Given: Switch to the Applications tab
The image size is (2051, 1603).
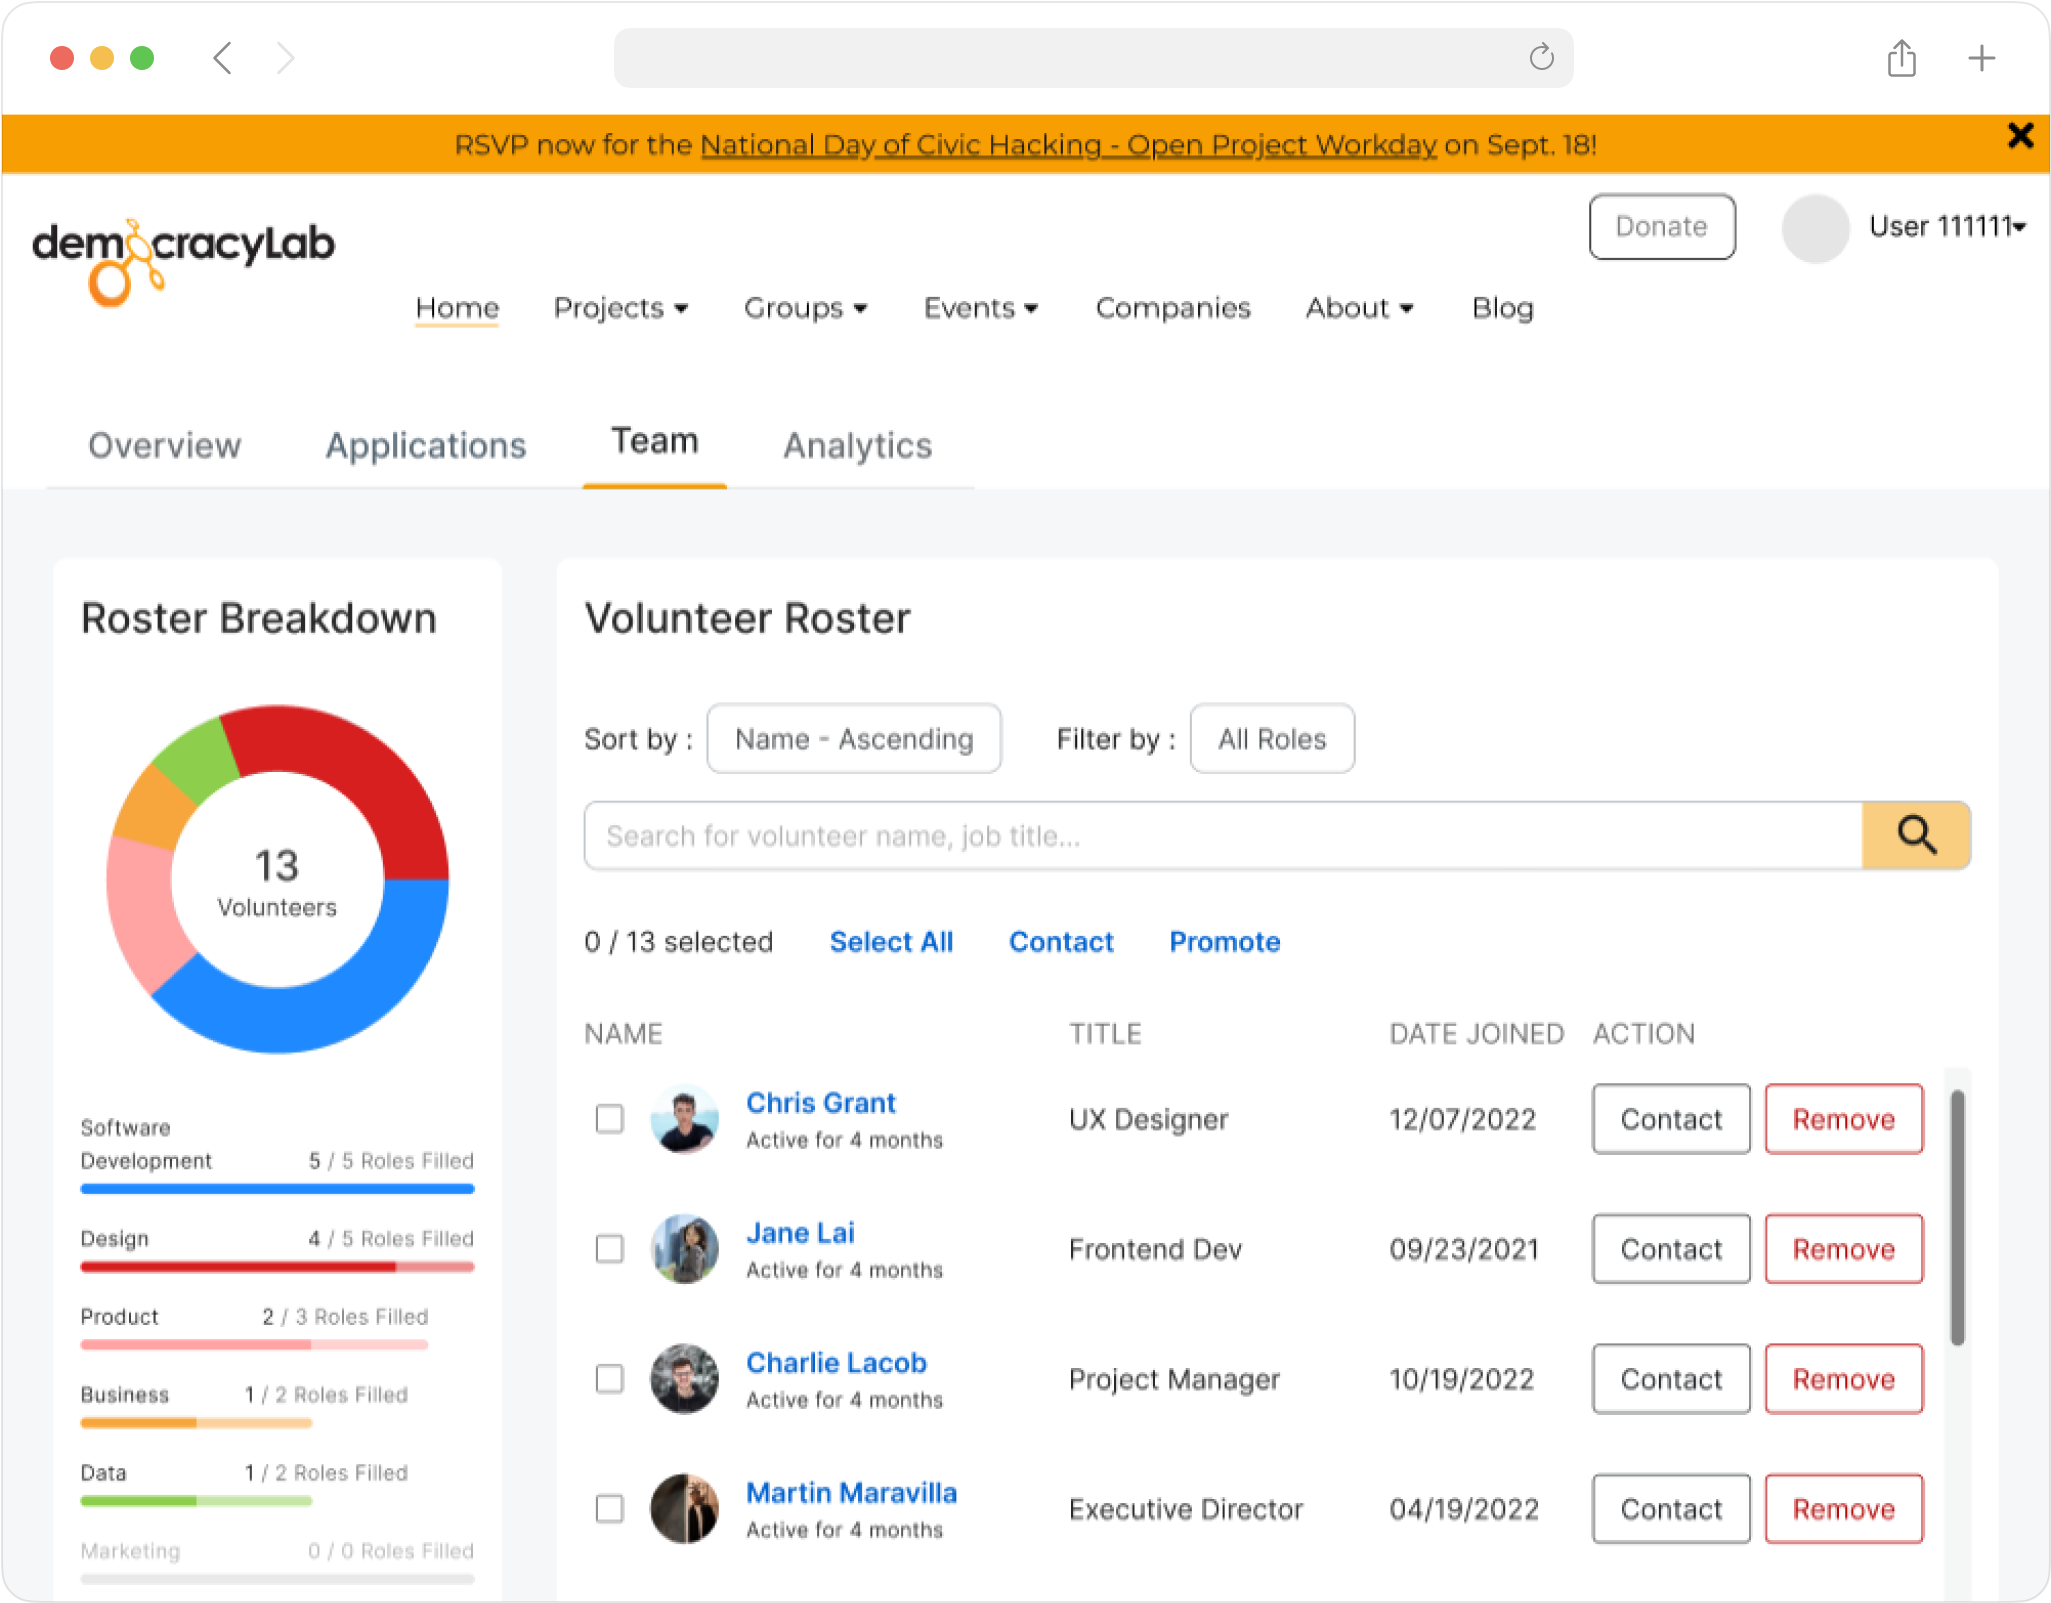Looking at the screenshot, I should point(425,446).
